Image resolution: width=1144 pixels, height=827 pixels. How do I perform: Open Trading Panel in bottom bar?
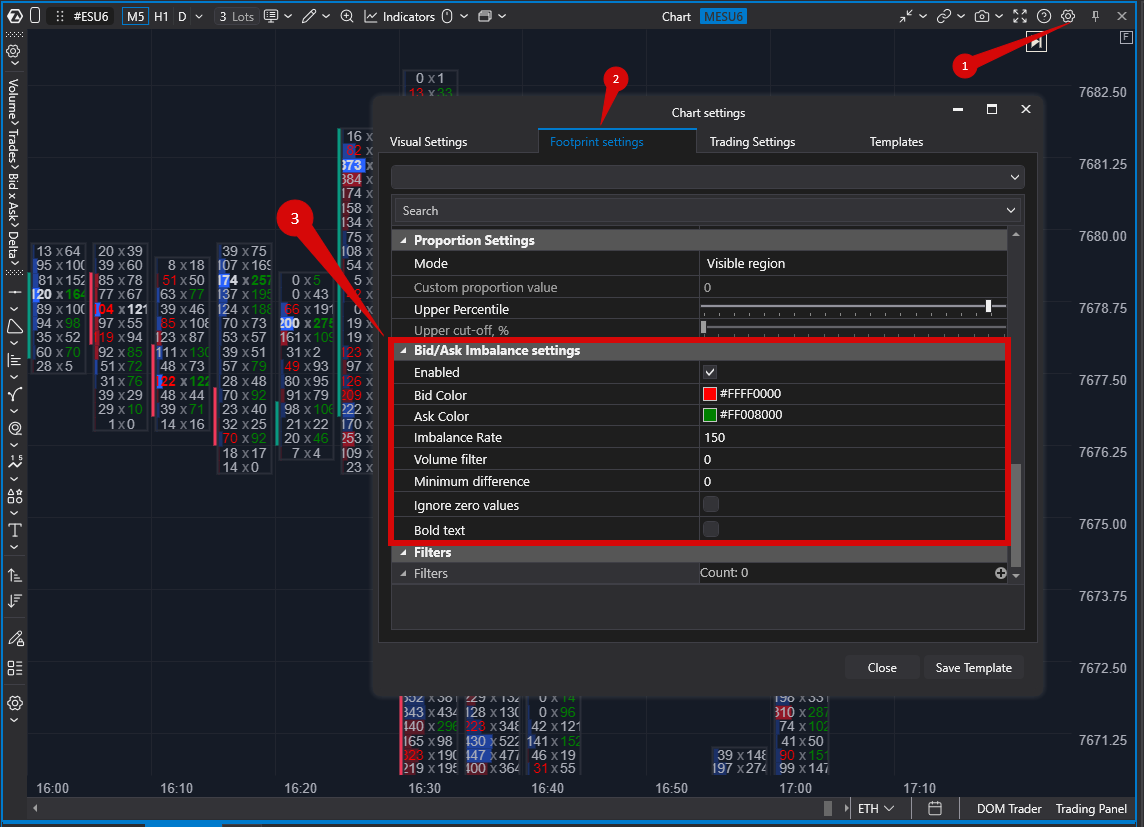tap(1091, 808)
